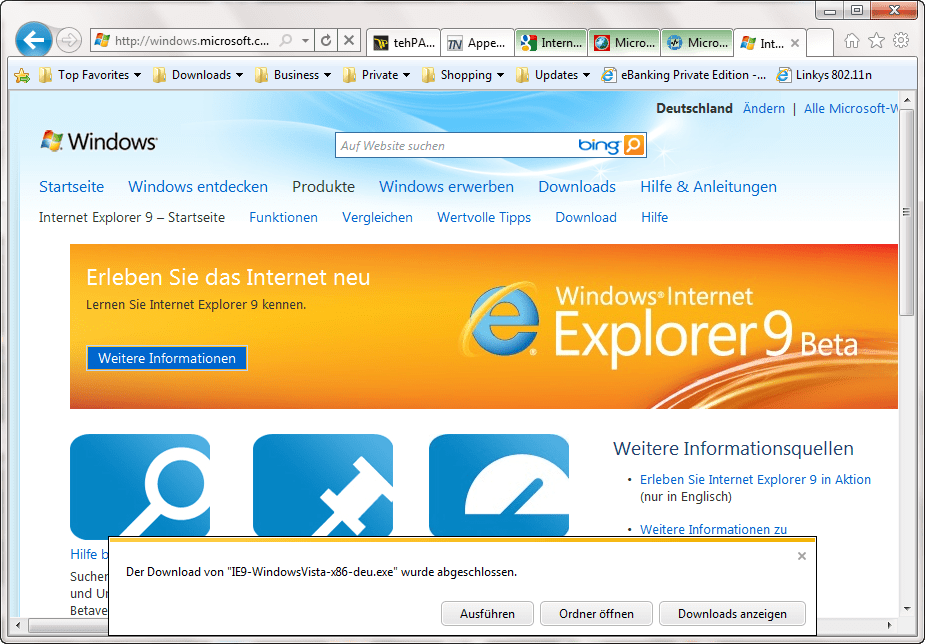Expand the Top Favorites folder
925x644 pixels.
click(90, 75)
